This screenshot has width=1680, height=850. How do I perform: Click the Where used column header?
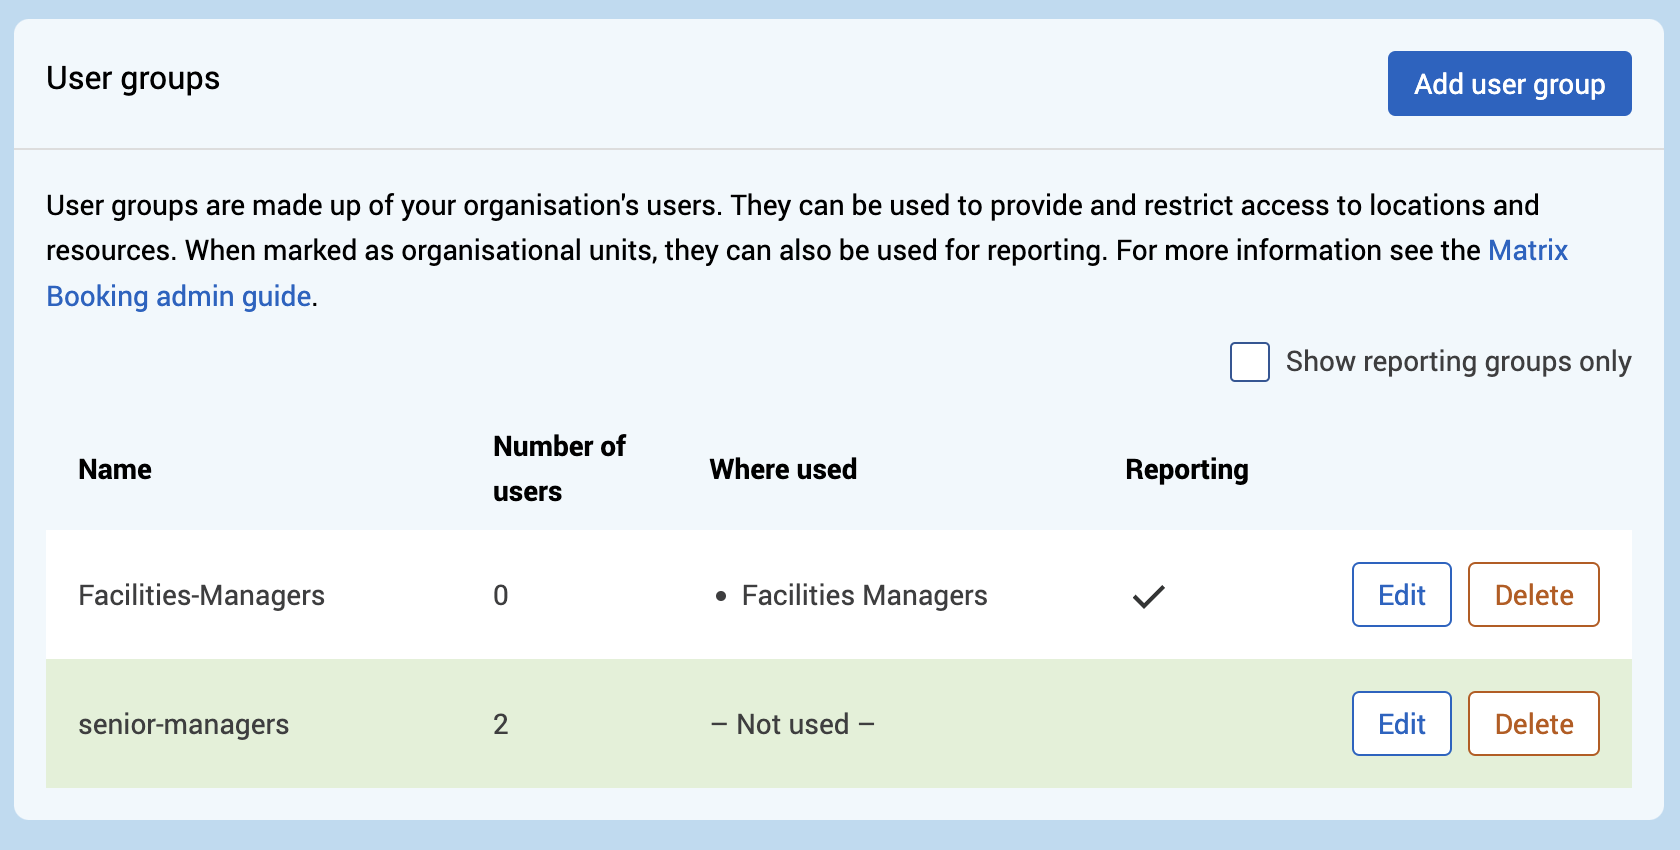(783, 470)
